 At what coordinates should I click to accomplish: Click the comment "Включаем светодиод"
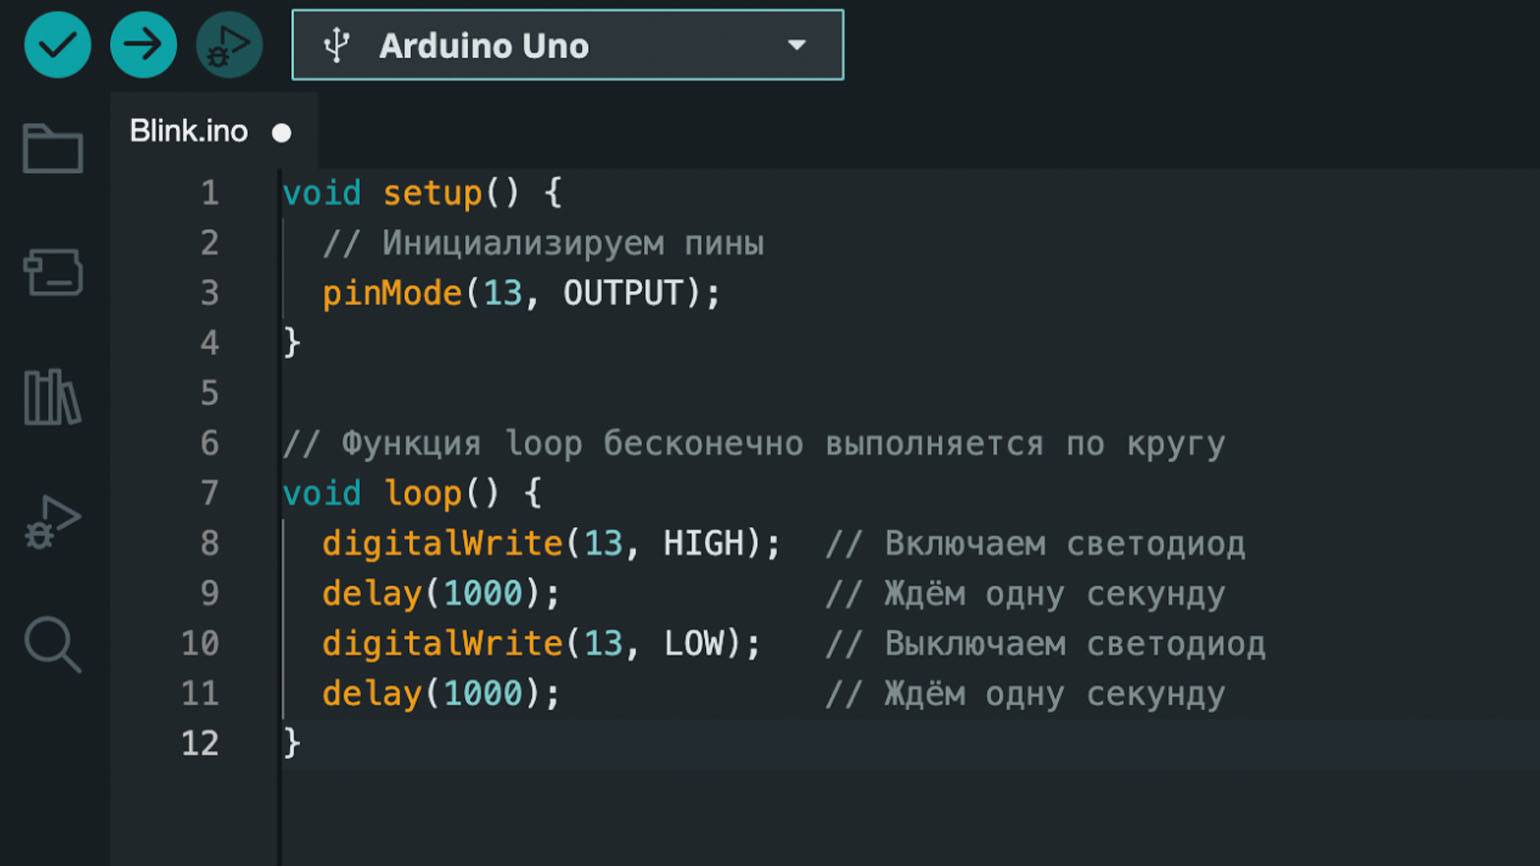point(1035,544)
